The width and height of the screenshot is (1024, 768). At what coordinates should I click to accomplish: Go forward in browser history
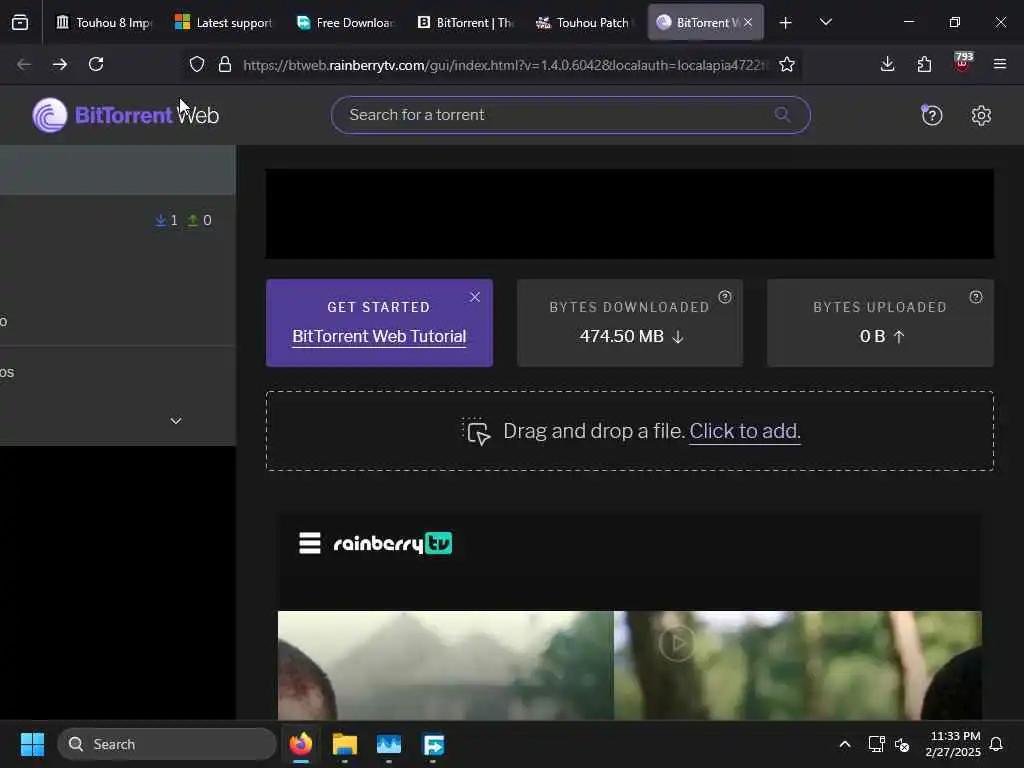(60, 64)
